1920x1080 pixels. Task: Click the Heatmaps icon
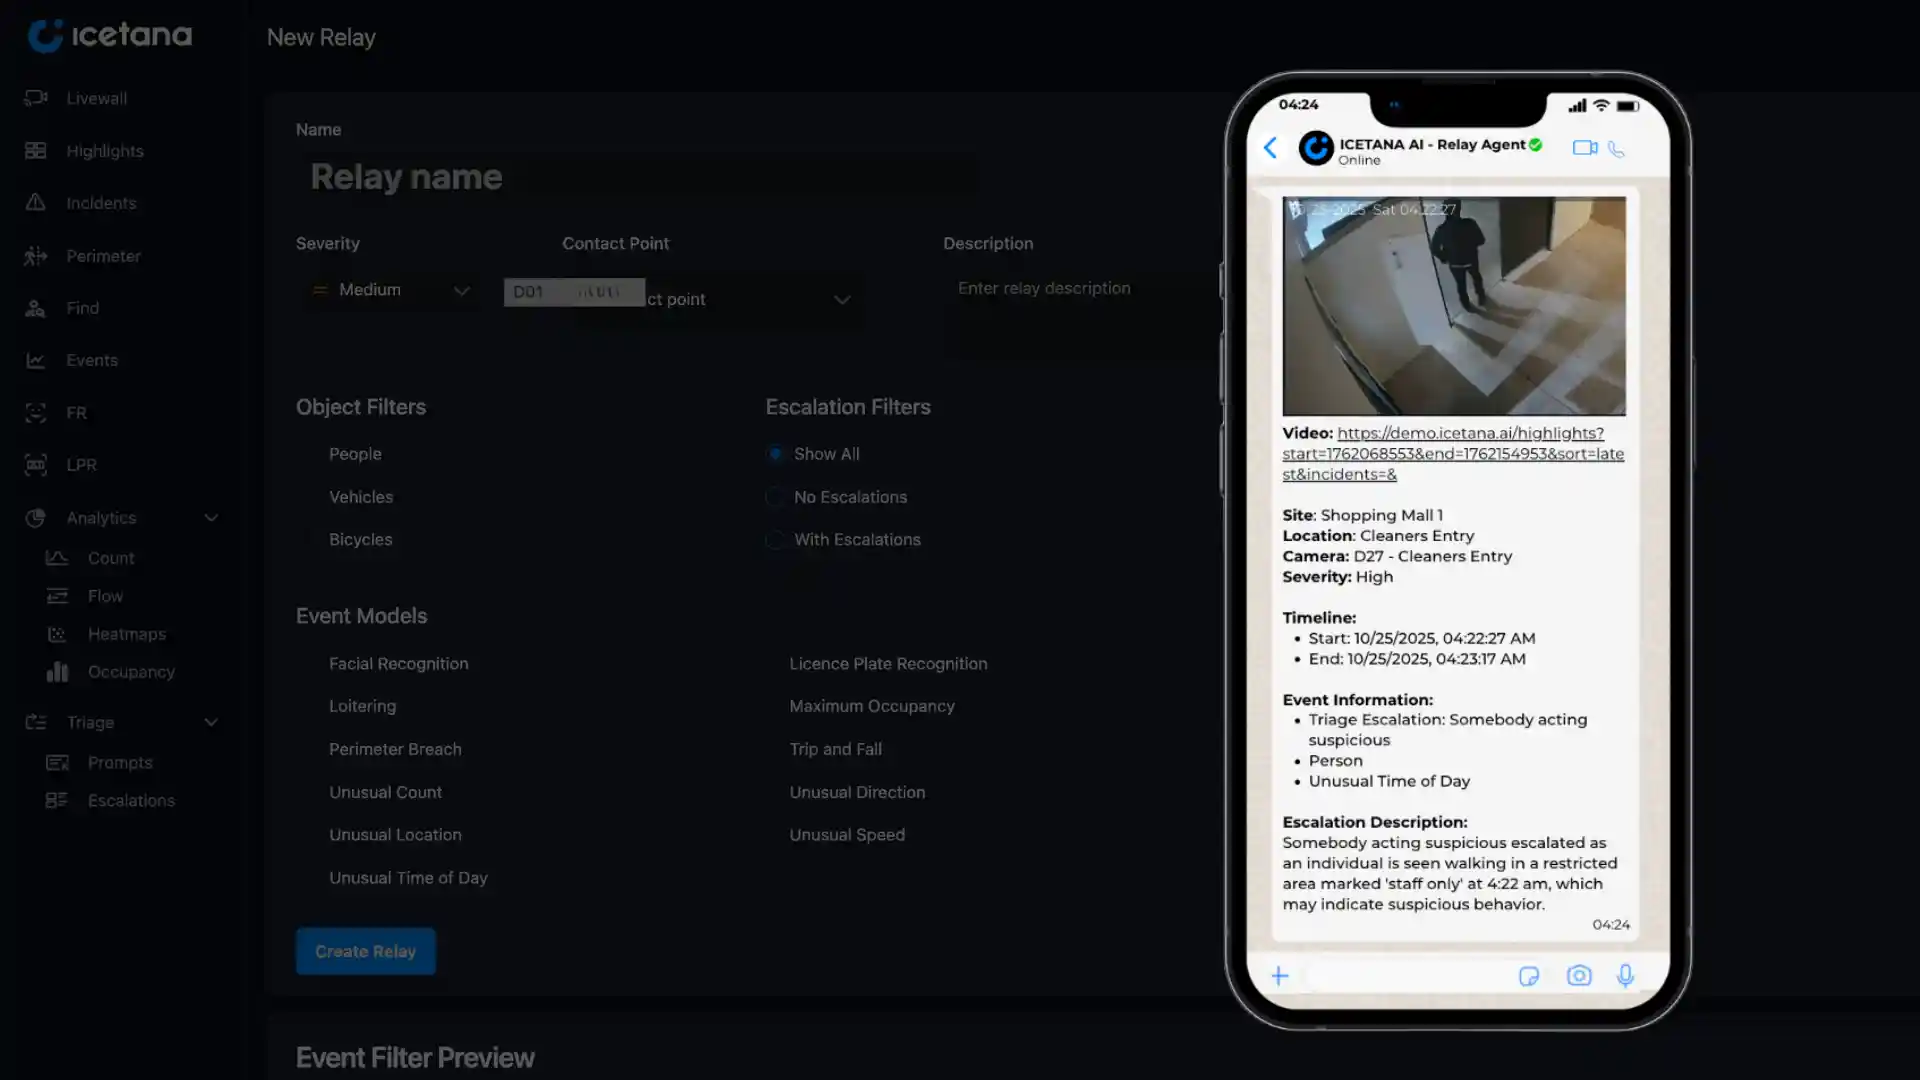tap(57, 634)
